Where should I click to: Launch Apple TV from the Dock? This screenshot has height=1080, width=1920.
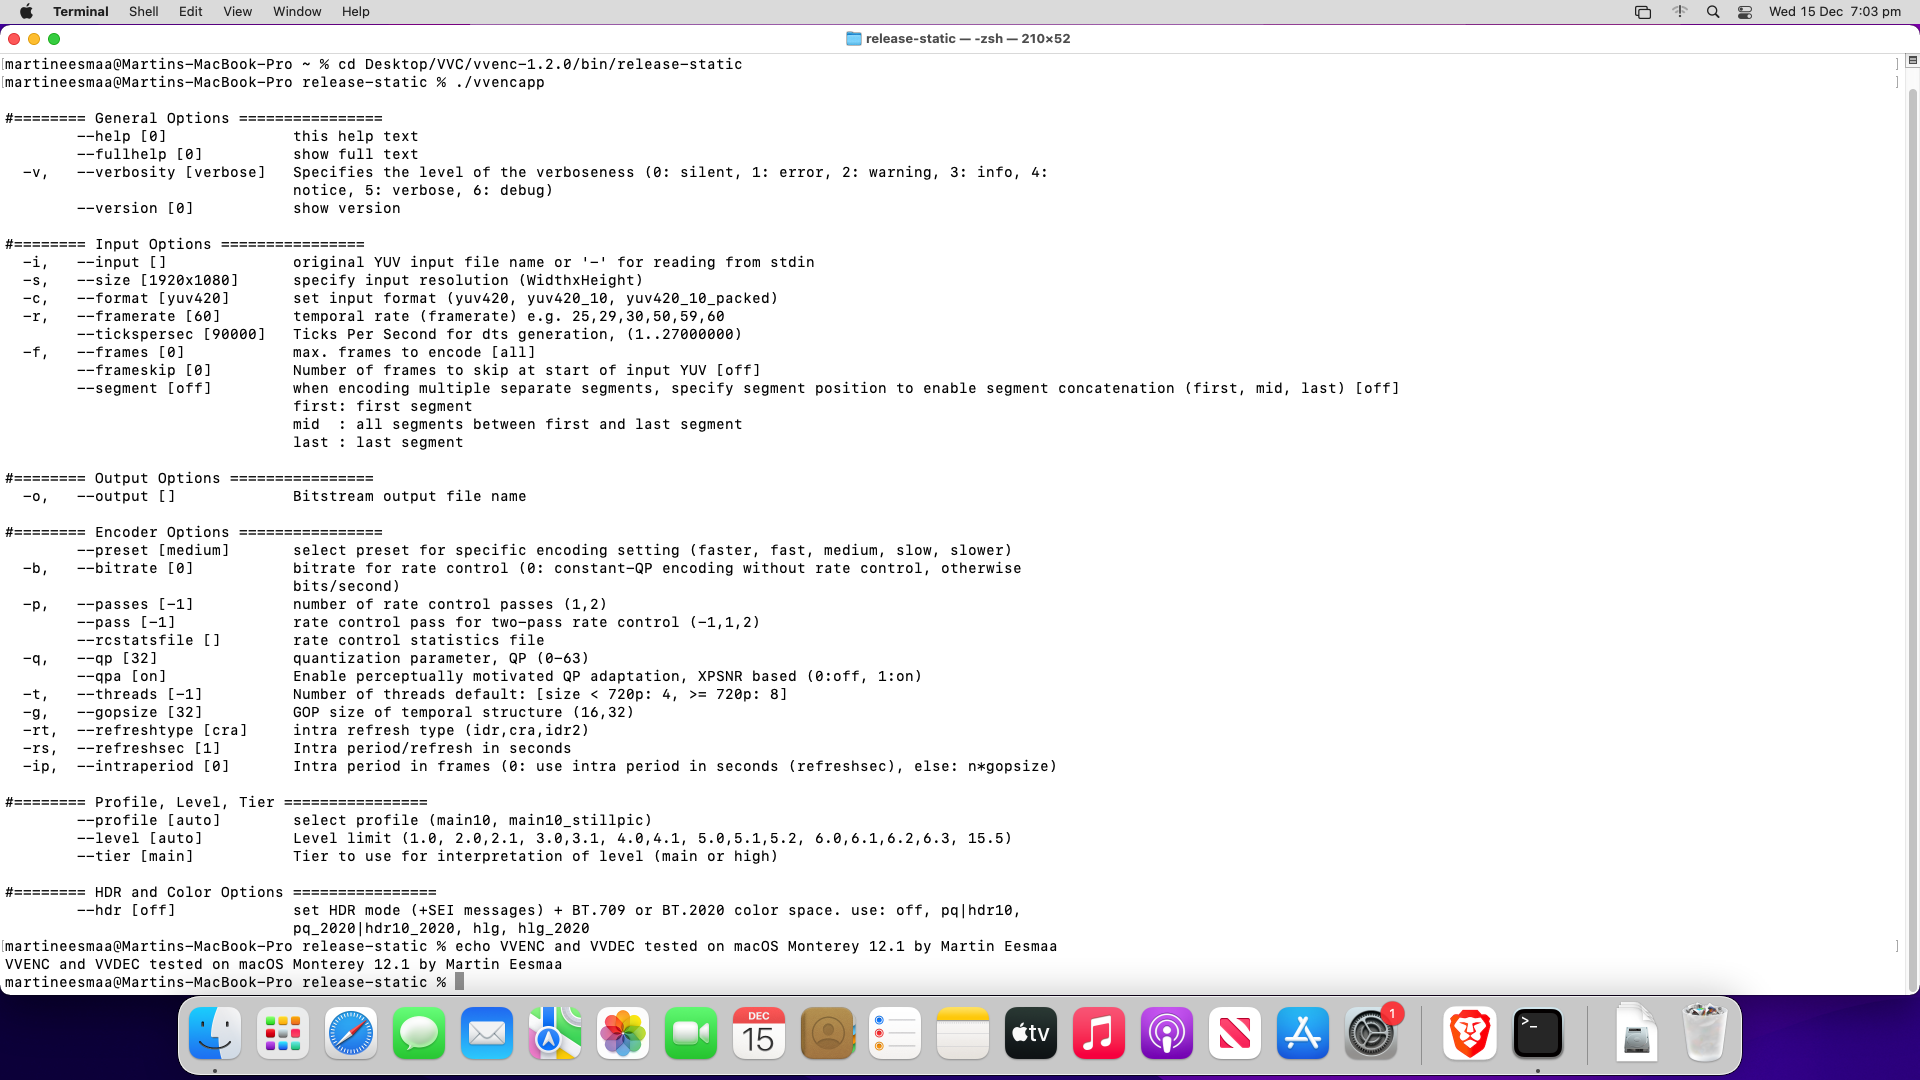coord(1031,1033)
